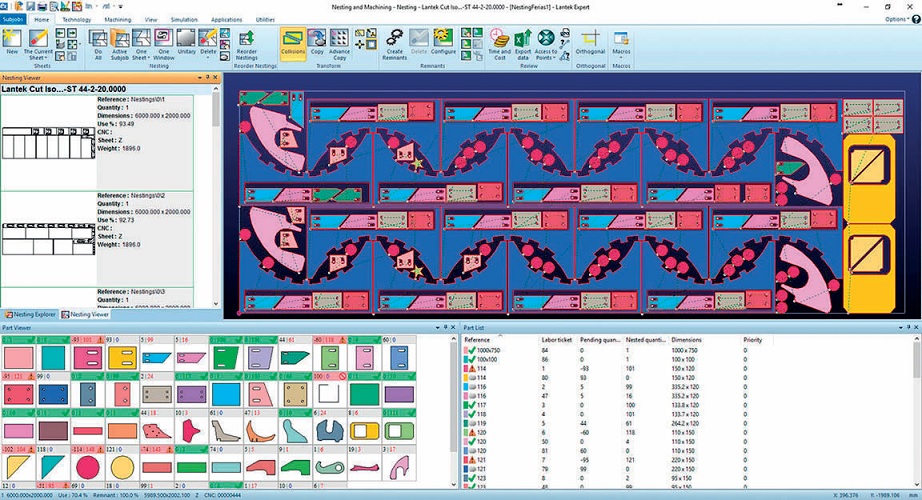This screenshot has height=500, width=922.
Task: Select the One Window nesting tool
Action: [163, 45]
